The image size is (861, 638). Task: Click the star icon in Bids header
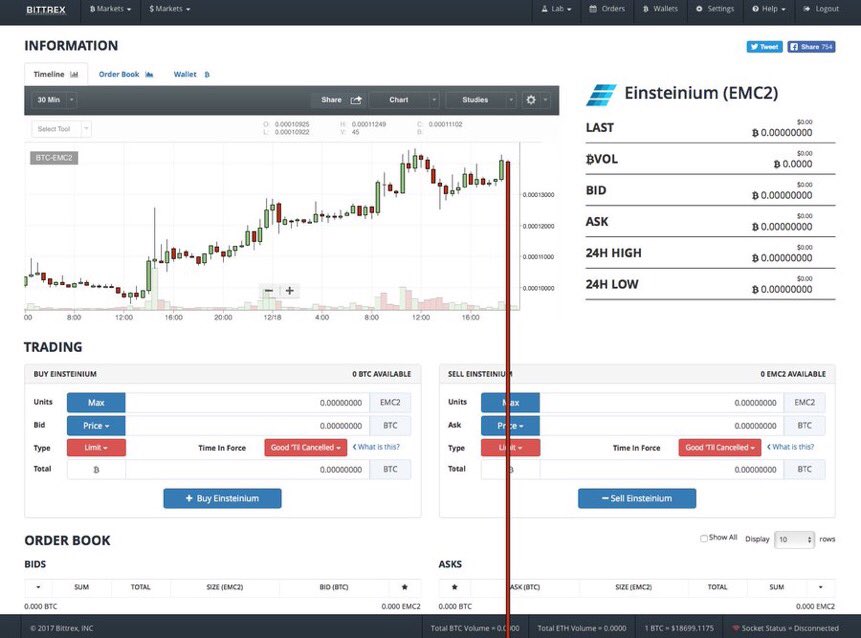click(405, 587)
